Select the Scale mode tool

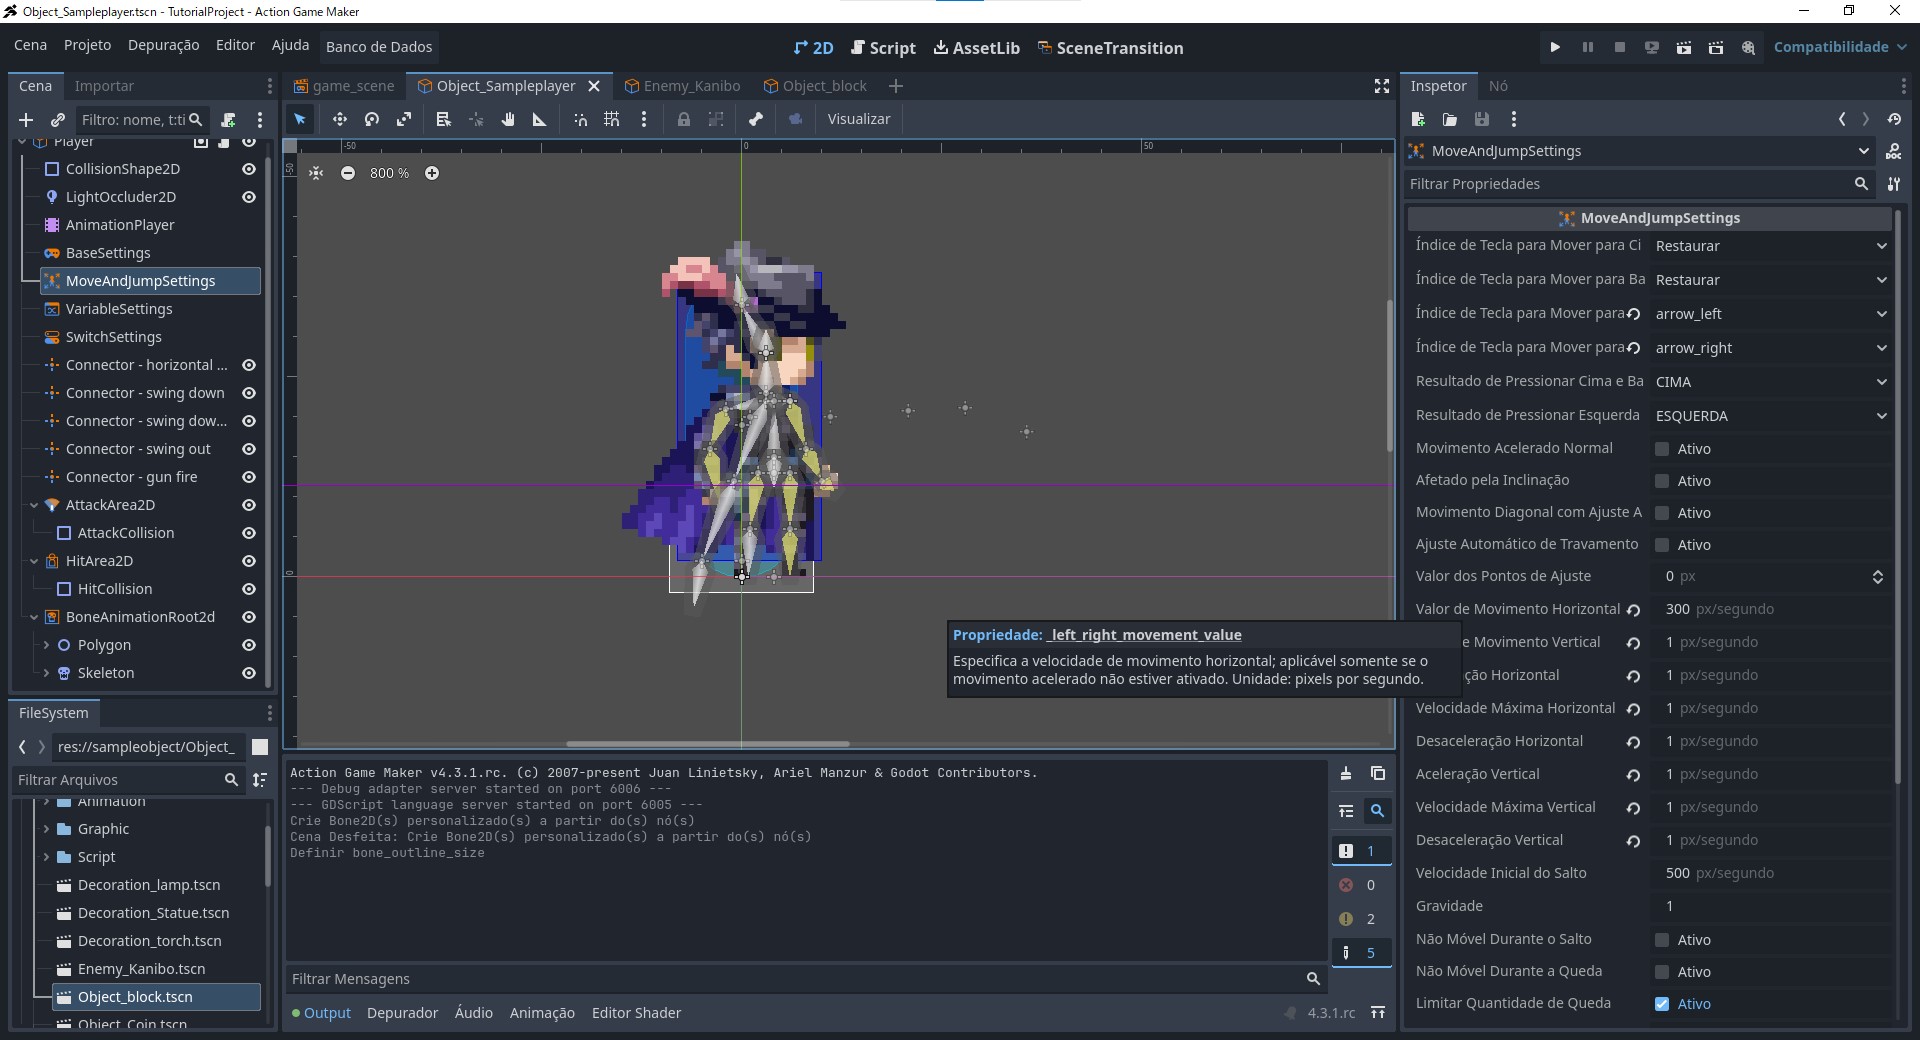click(x=404, y=119)
